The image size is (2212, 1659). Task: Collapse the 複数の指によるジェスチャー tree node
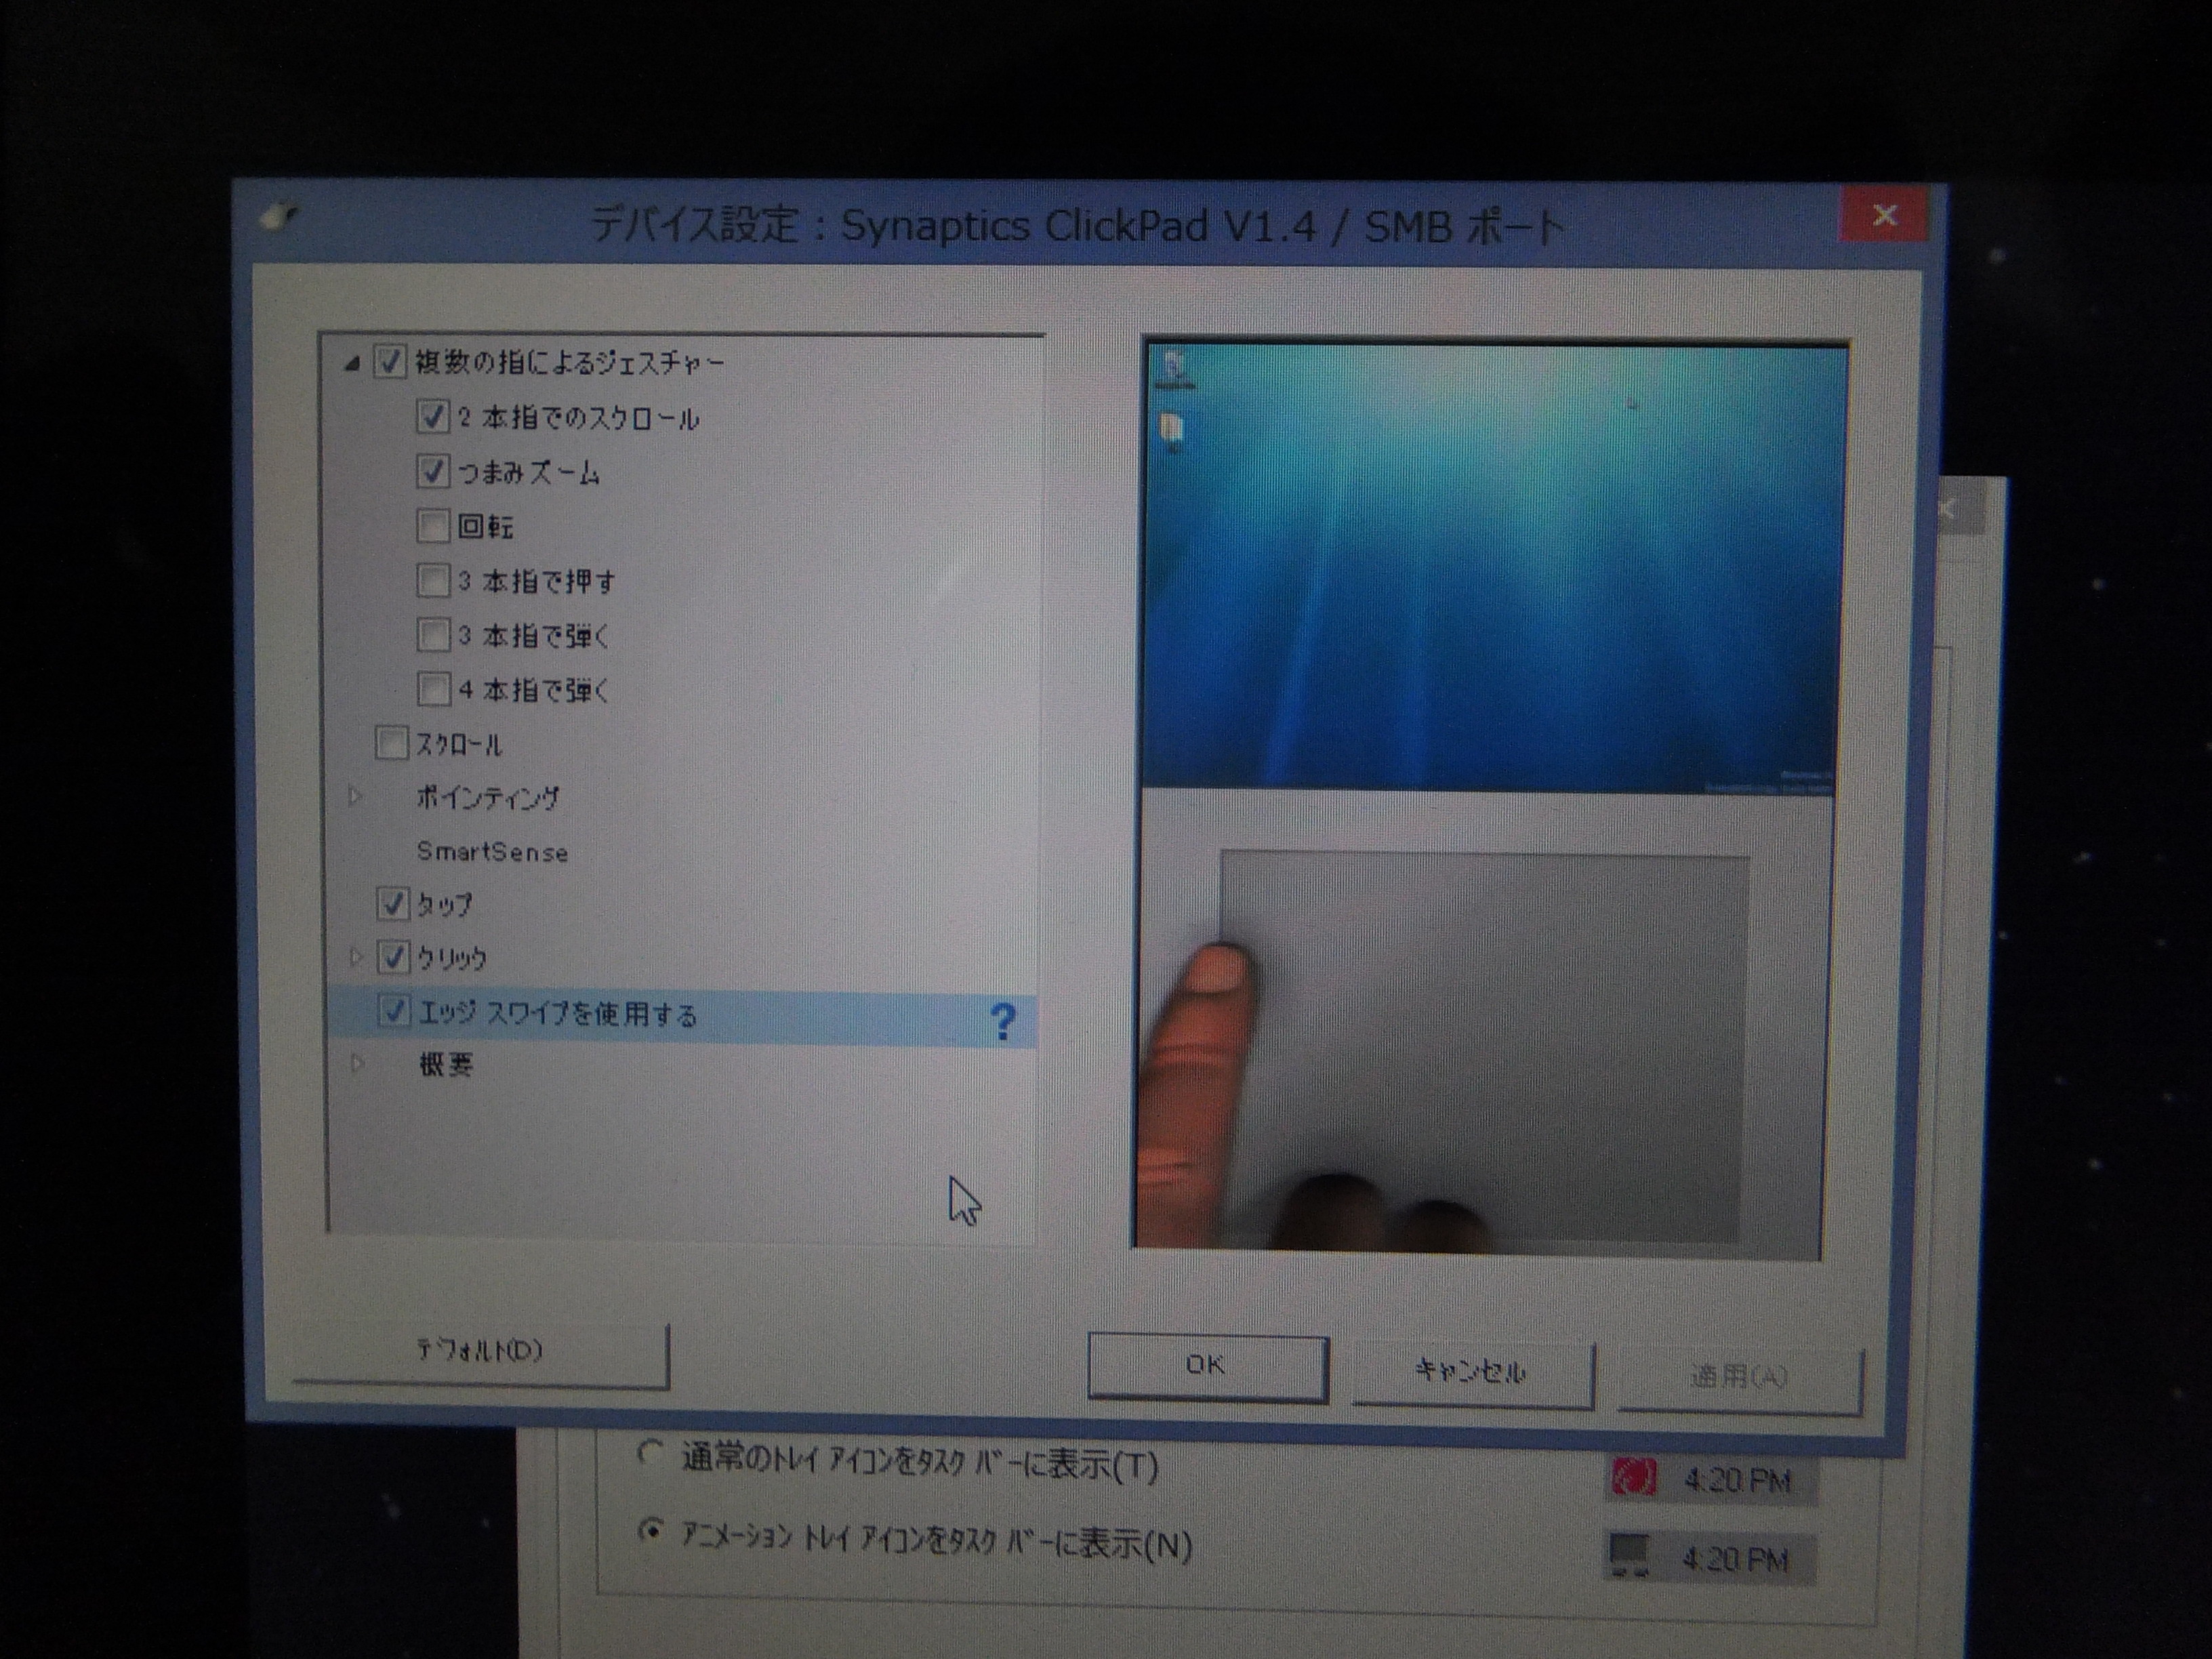click(x=351, y=364)
